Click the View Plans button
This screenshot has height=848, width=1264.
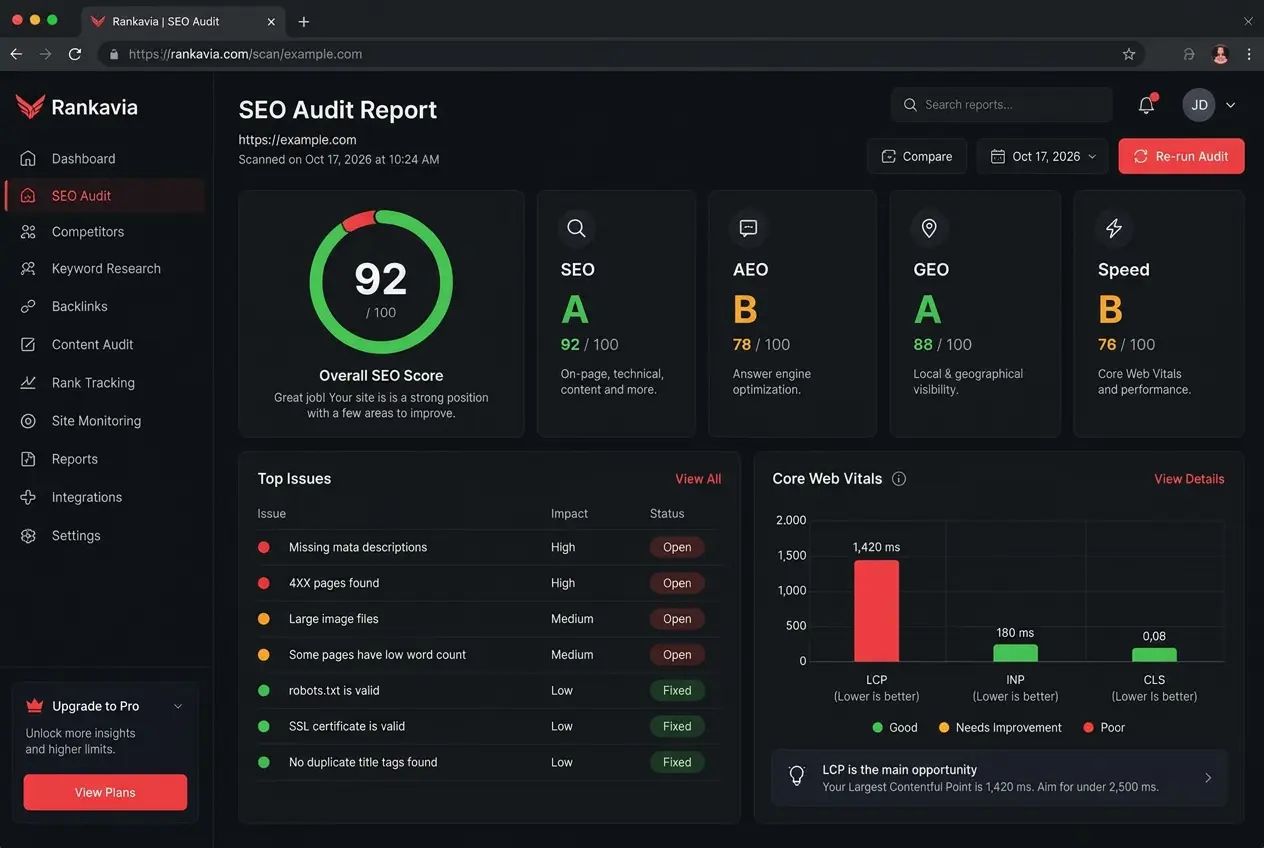coord(105,792)
